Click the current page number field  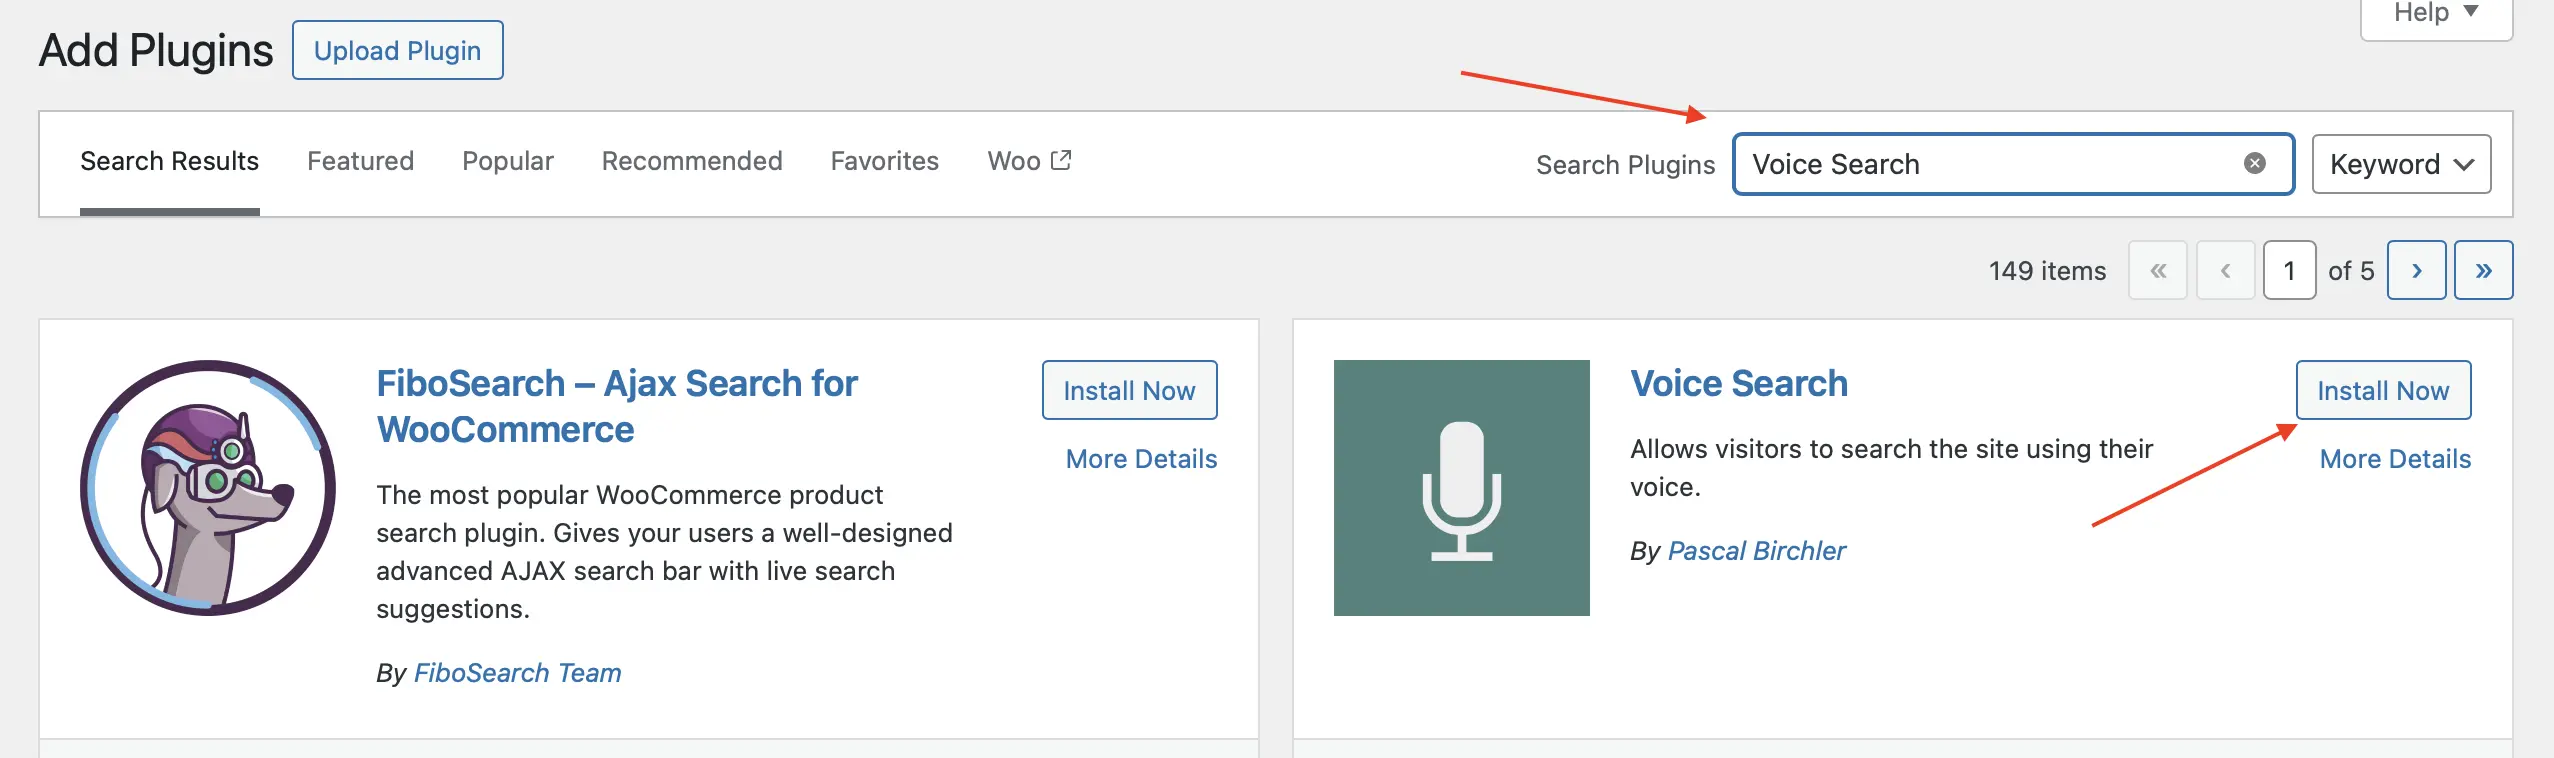[2289, 270]
